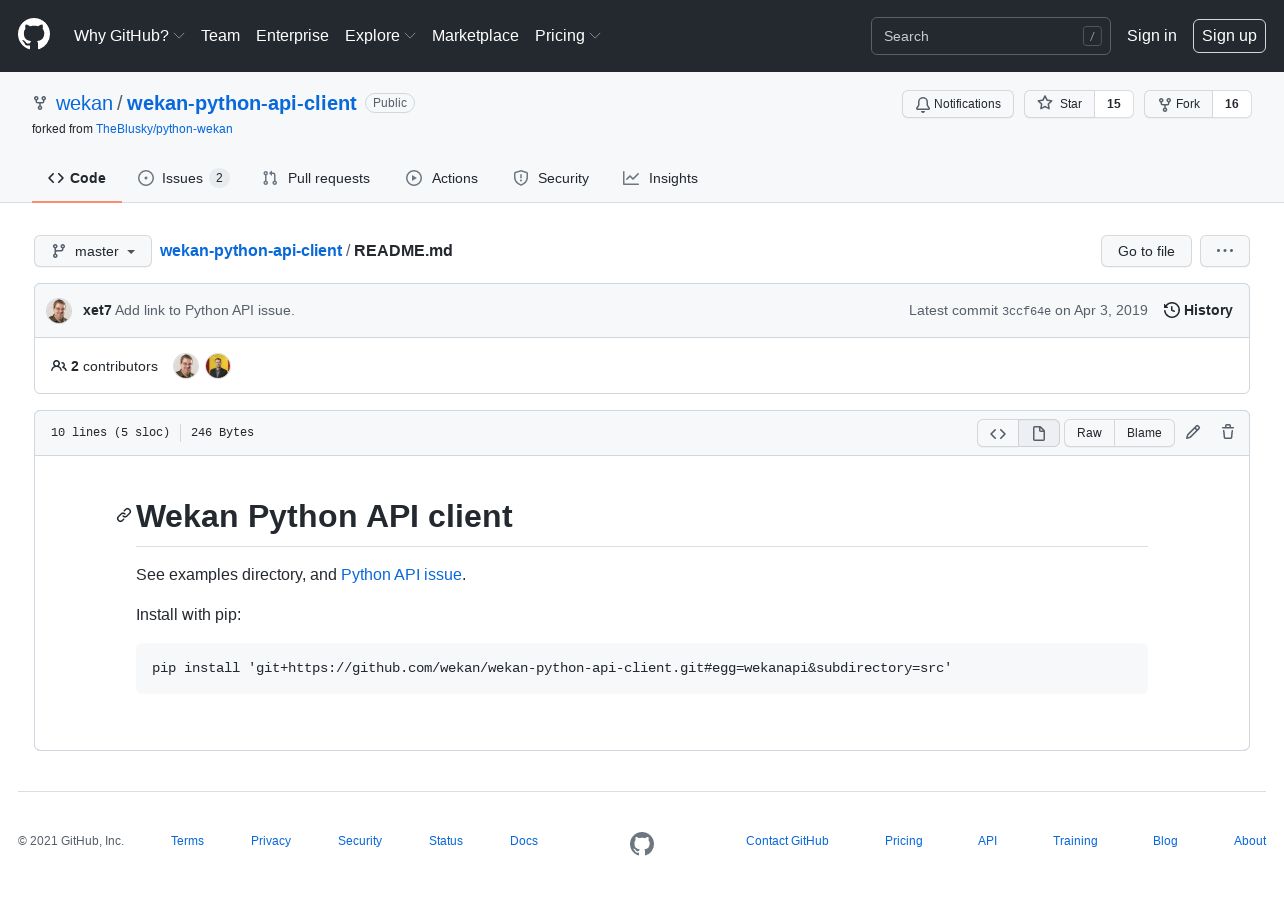Screen dimensions: 1284x906
Task: Switch to the Code tab
Action: 77,178
